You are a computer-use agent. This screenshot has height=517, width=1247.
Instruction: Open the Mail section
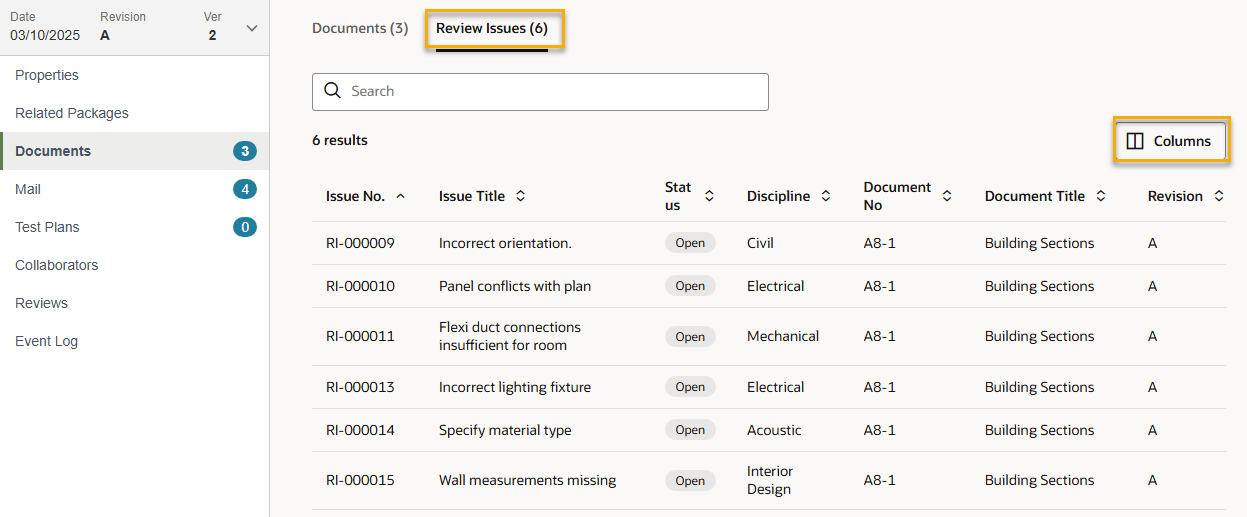pyautogui.click(x=28, y=189)
